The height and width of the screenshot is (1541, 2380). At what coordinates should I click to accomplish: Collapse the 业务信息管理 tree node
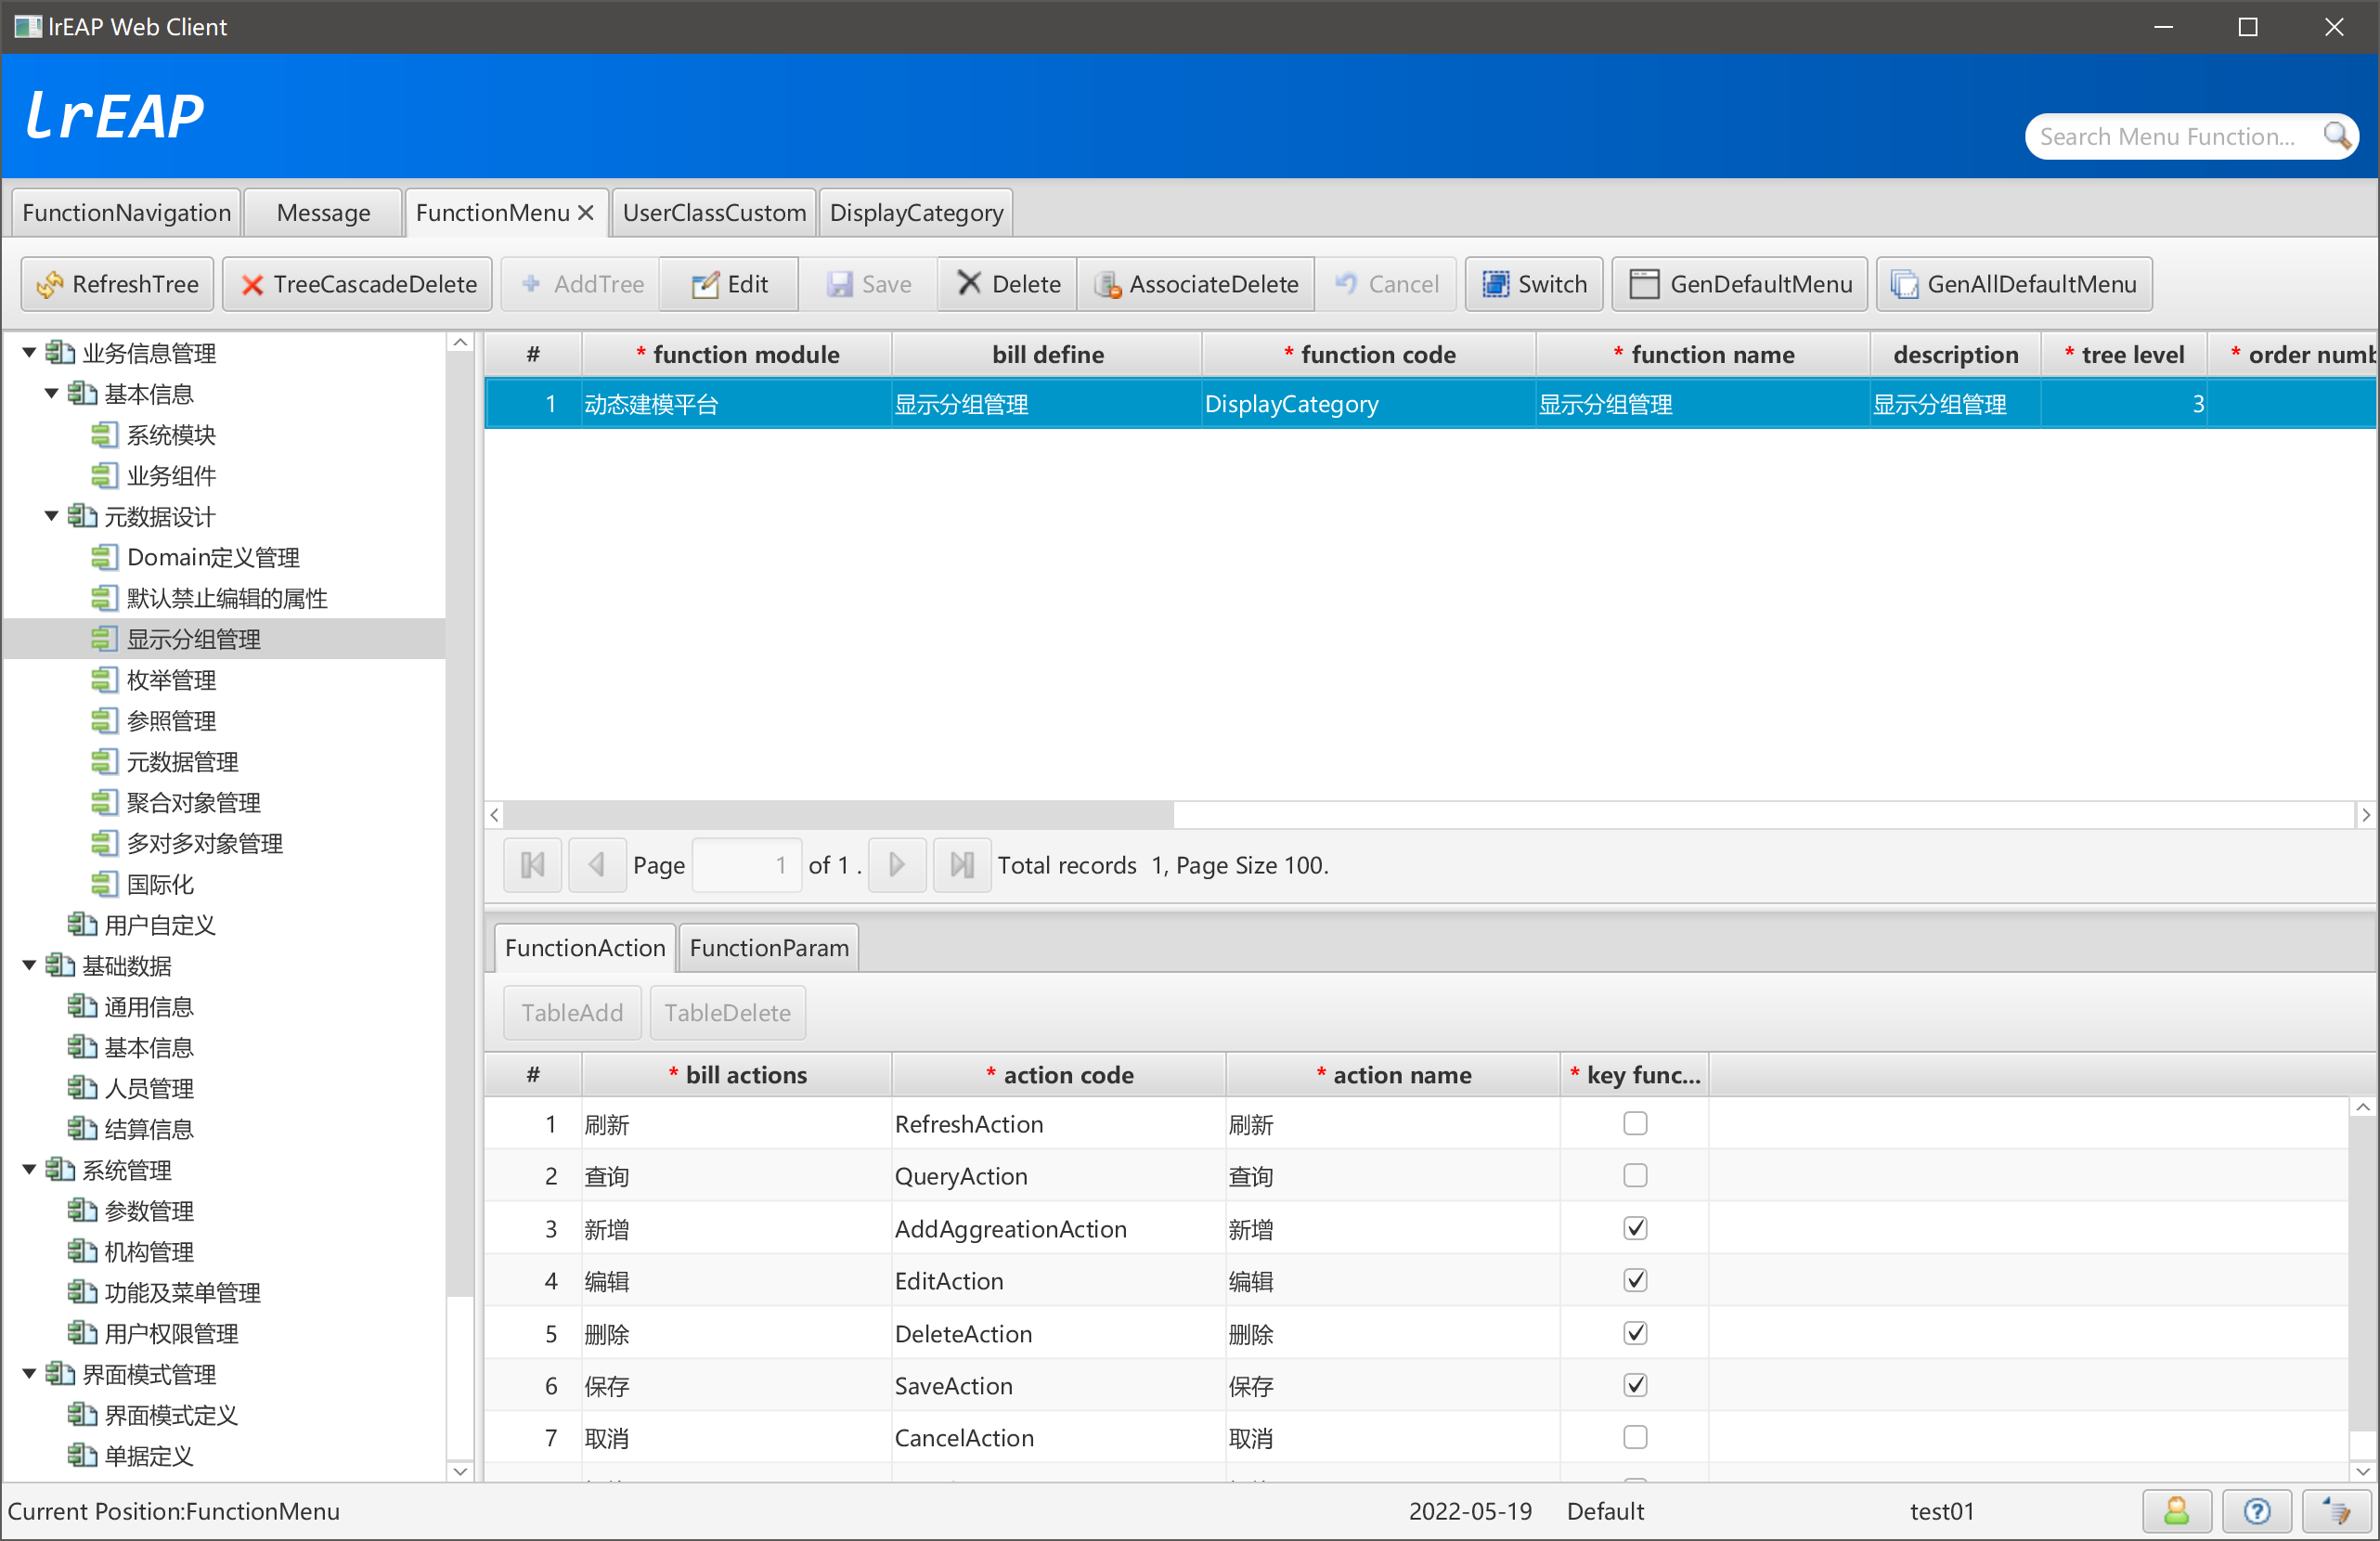point(29,353)
